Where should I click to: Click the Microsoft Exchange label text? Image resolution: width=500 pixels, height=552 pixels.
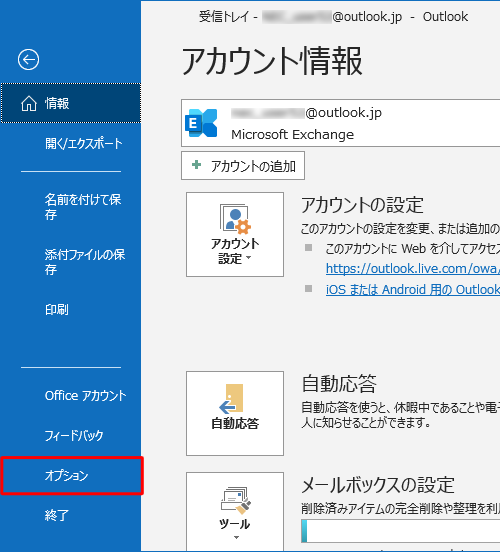(292, 134)
